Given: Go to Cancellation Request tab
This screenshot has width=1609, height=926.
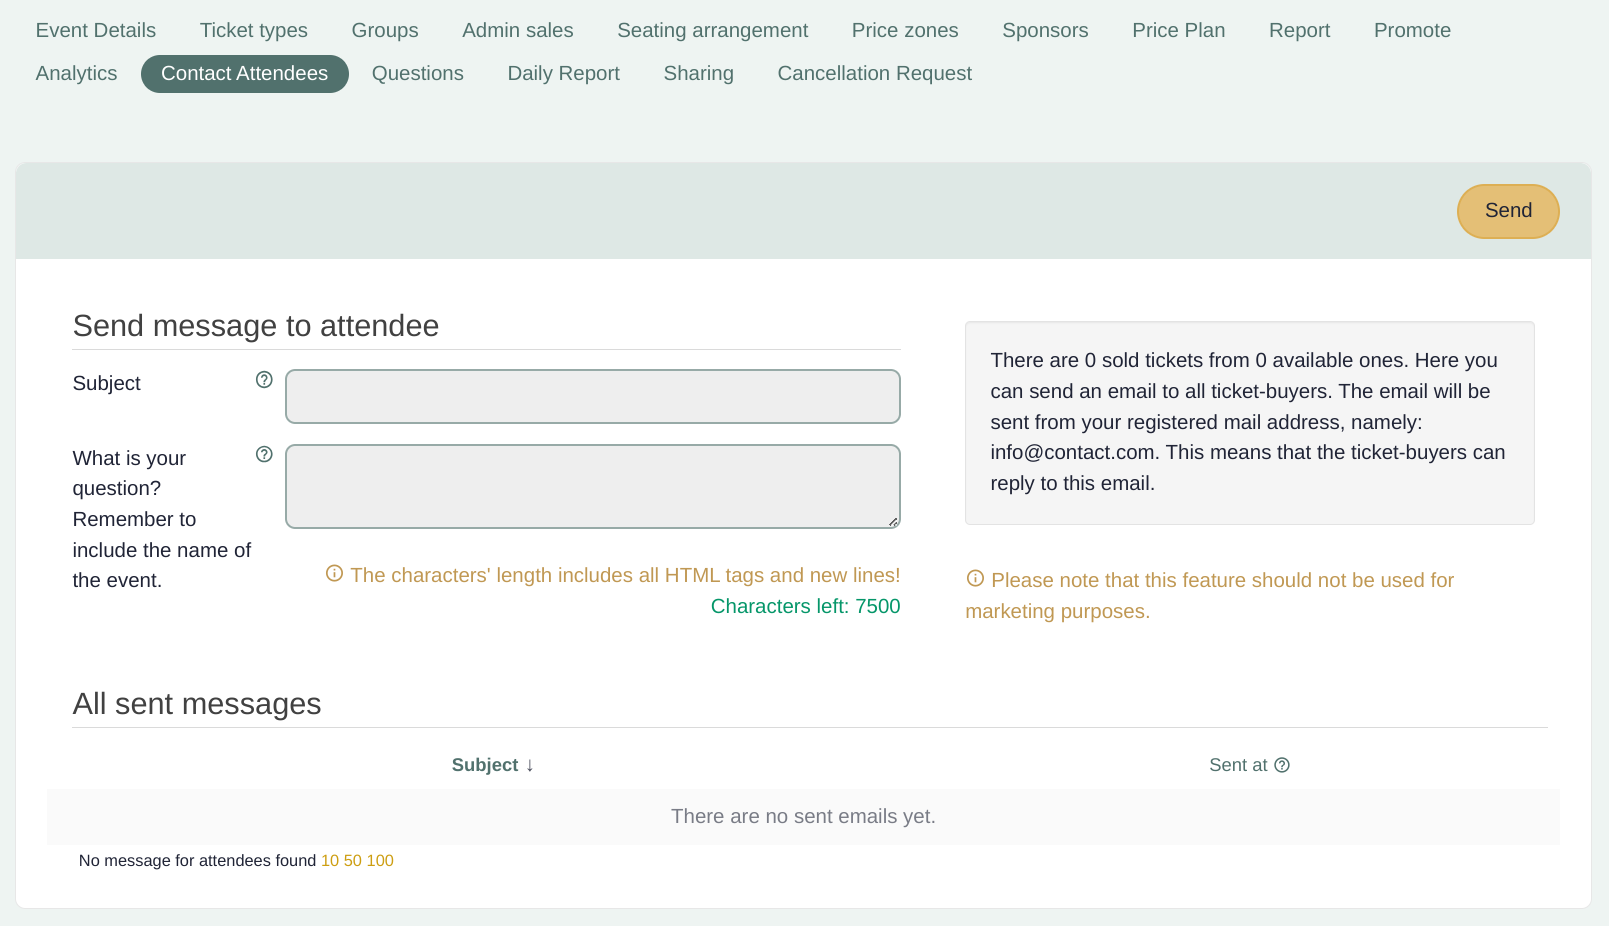Looking at the screenshot, I should pos(875,73).
